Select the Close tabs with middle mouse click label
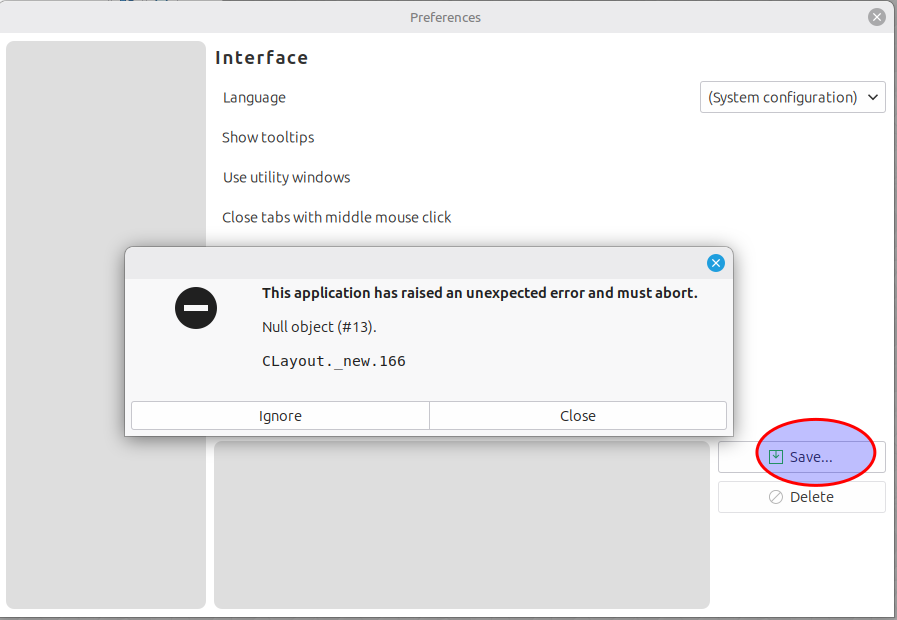The image size is (897, 620). [x=336, y=217]
